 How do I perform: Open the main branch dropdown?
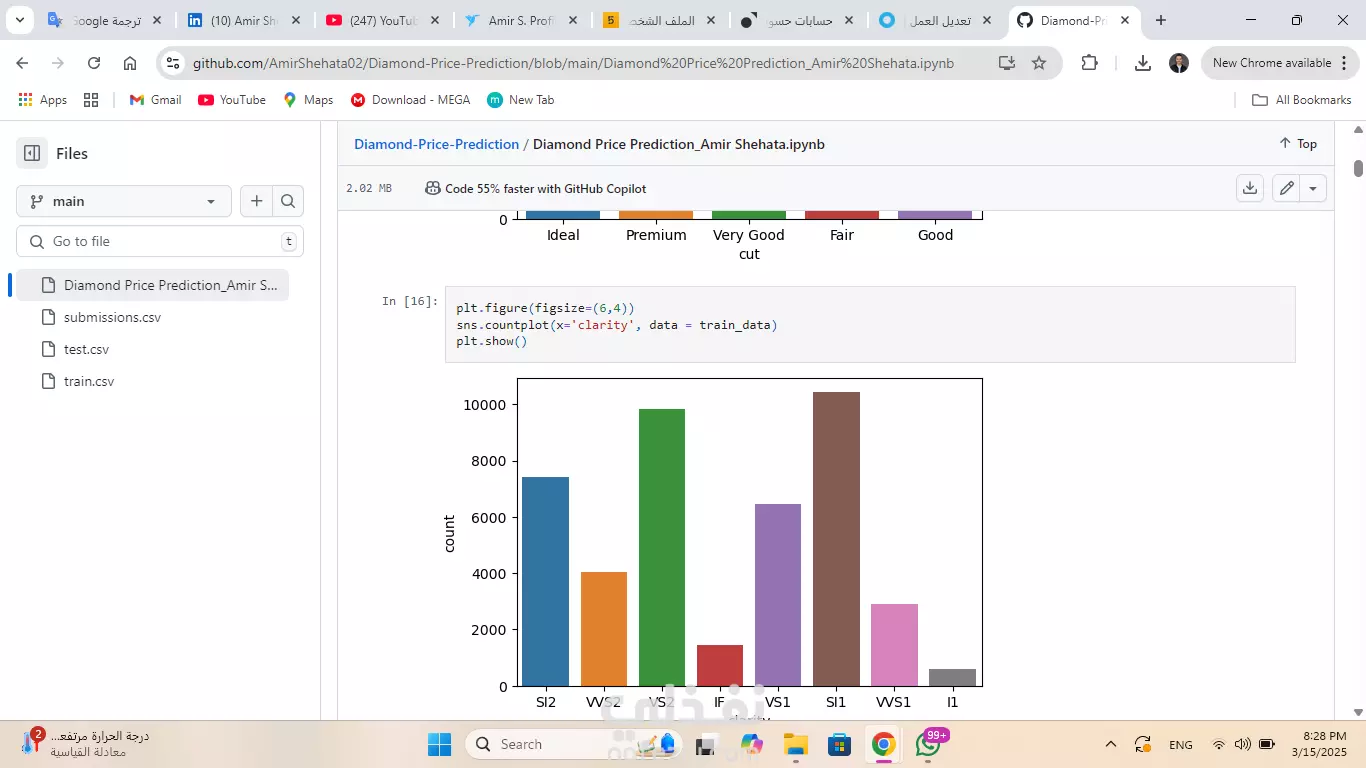124,201
